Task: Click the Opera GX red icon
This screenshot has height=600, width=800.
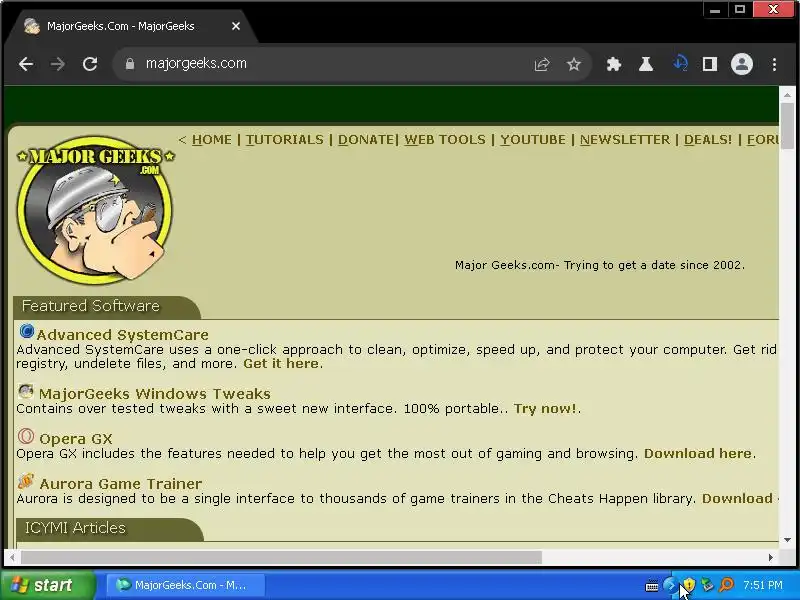Action: pyautogui.click(x=26, y=436)
